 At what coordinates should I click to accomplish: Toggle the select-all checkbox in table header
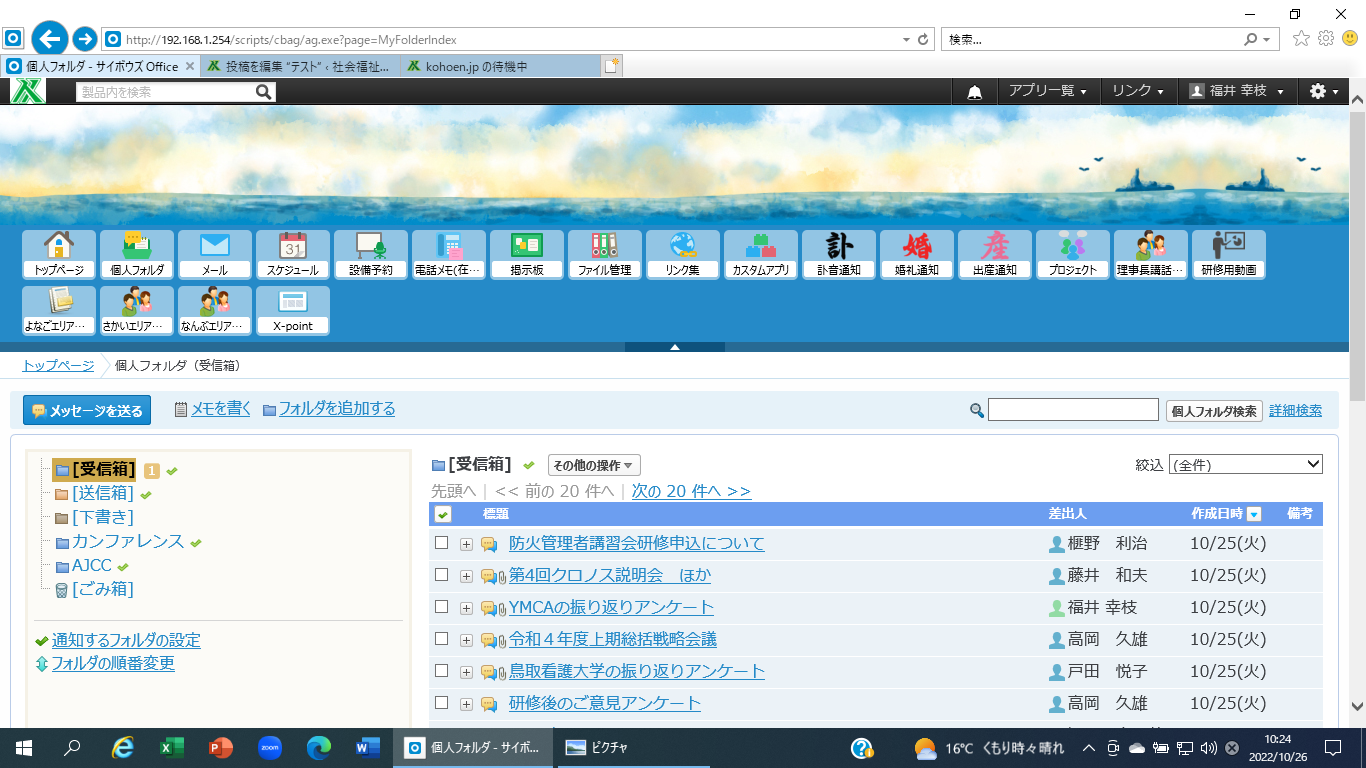coord(443,514)
